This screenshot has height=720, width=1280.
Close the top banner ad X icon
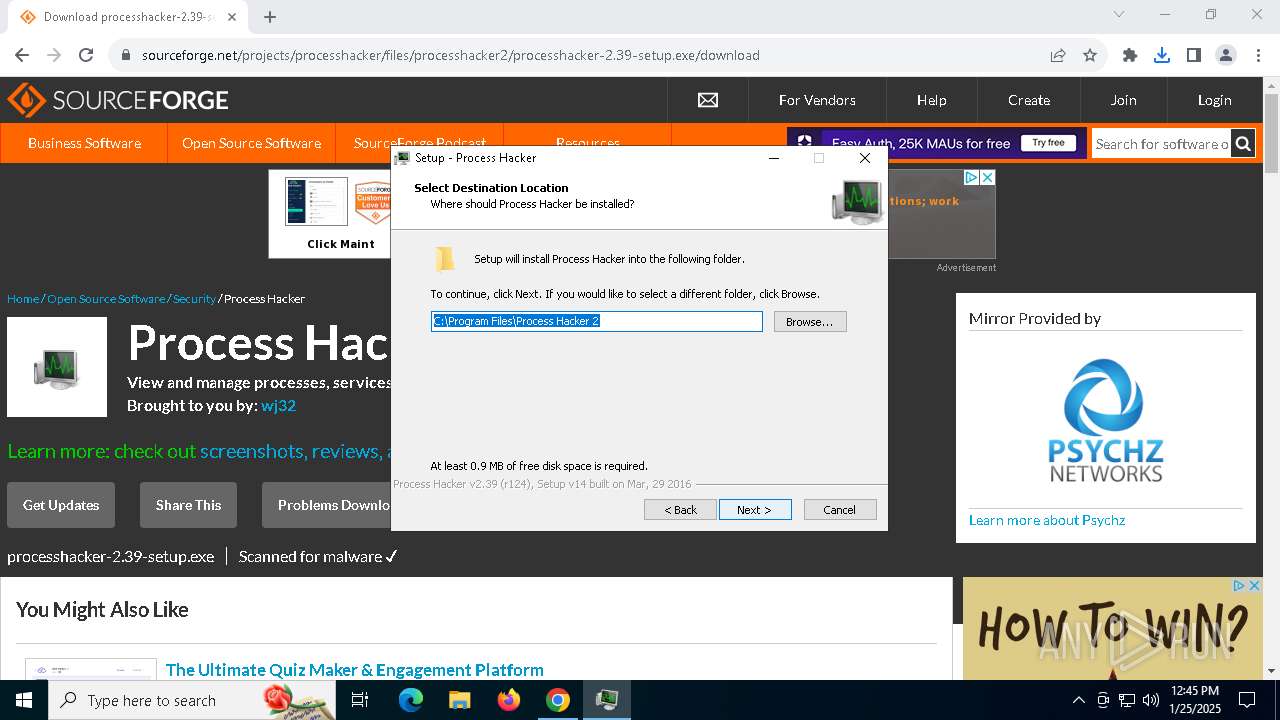987,177
